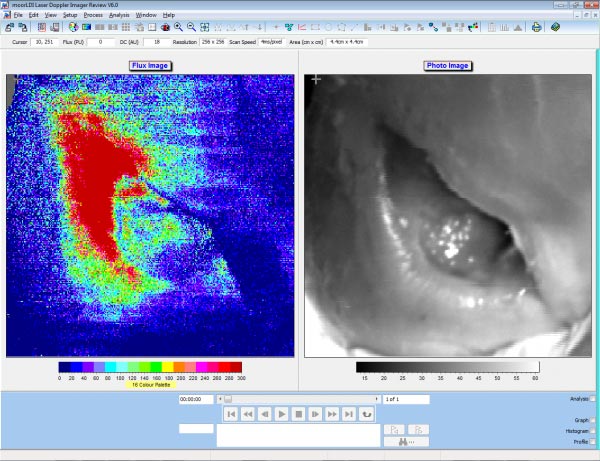Jump to the first frame
Screen dimensions: 600x461
tap(231, 413)
